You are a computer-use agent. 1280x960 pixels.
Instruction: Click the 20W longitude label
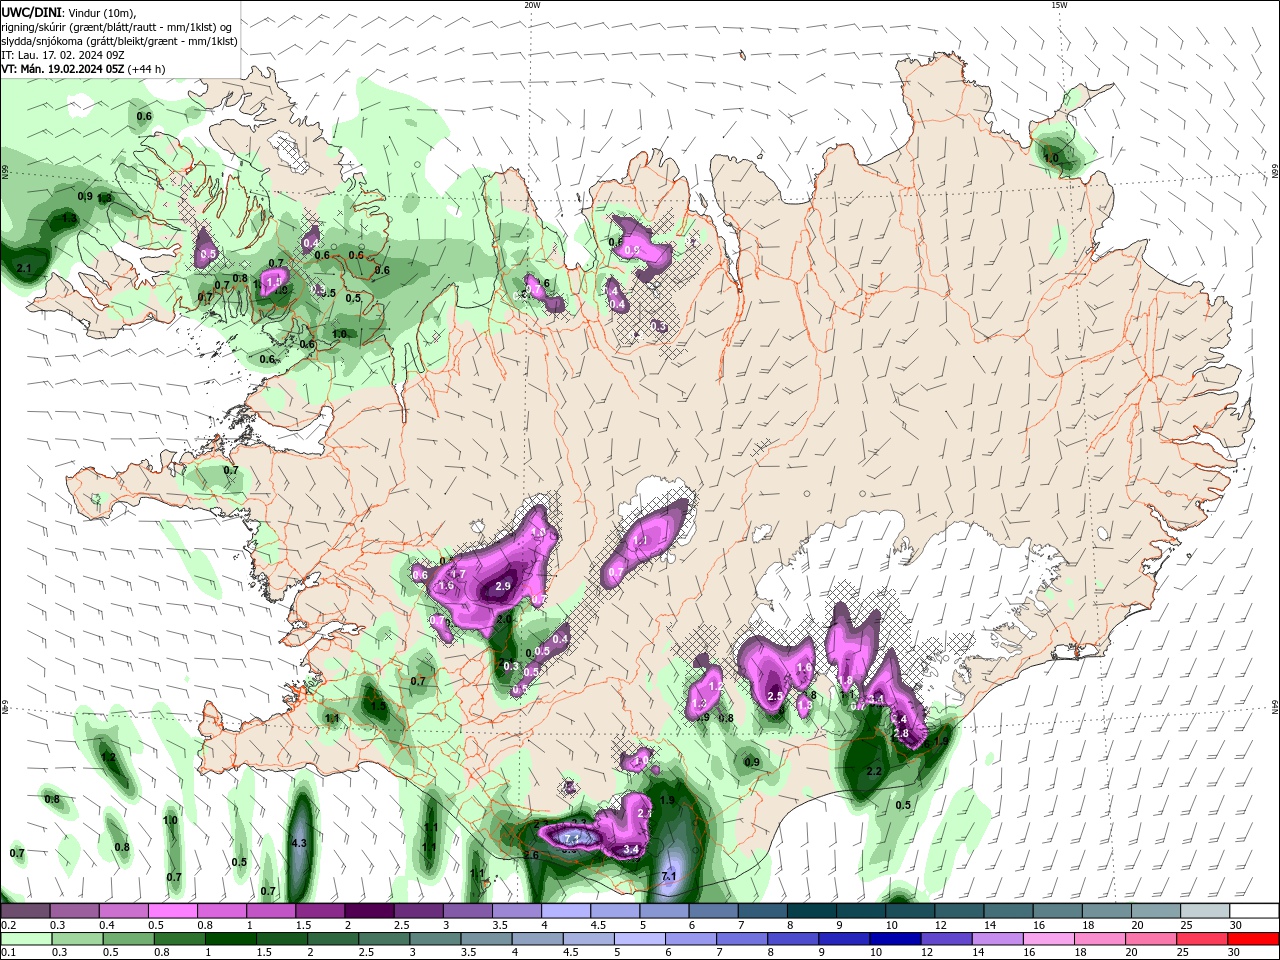pos(532,5)
